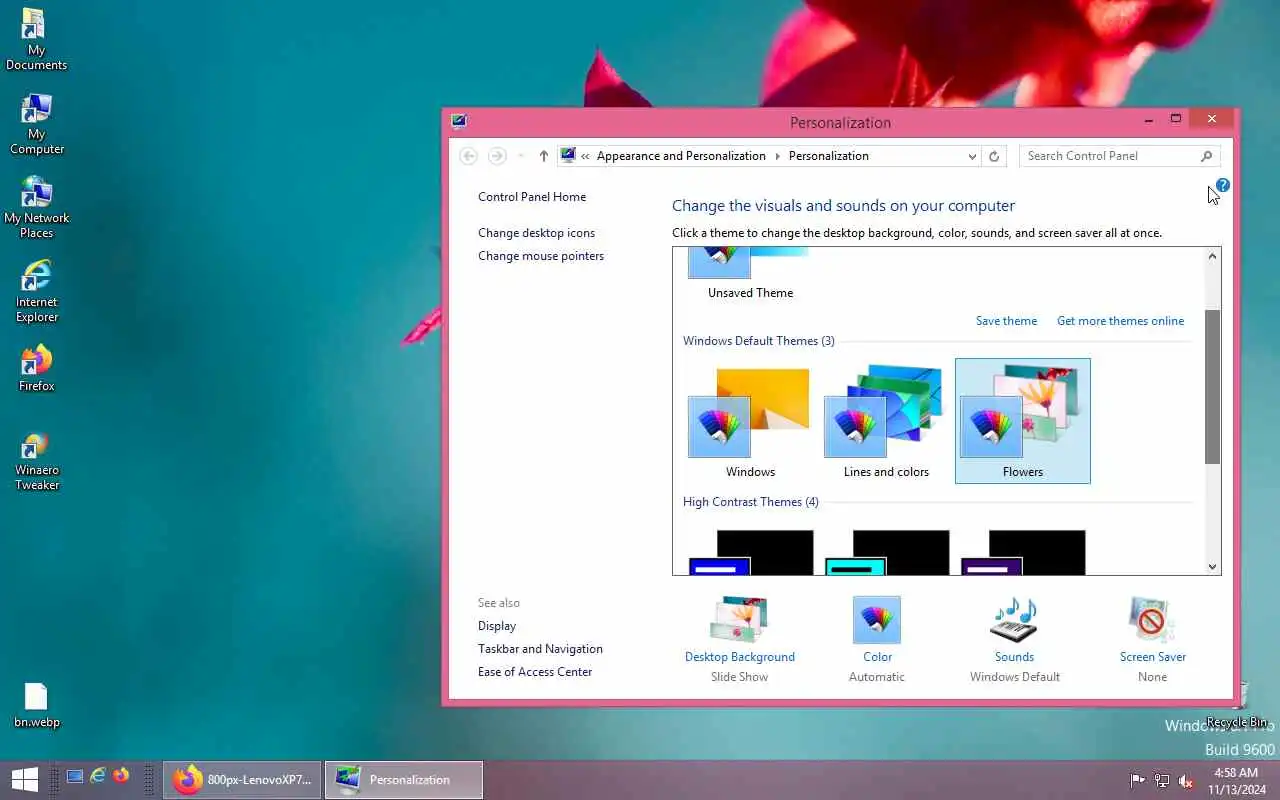Select the Unsaved Theme

pos(750,275)
